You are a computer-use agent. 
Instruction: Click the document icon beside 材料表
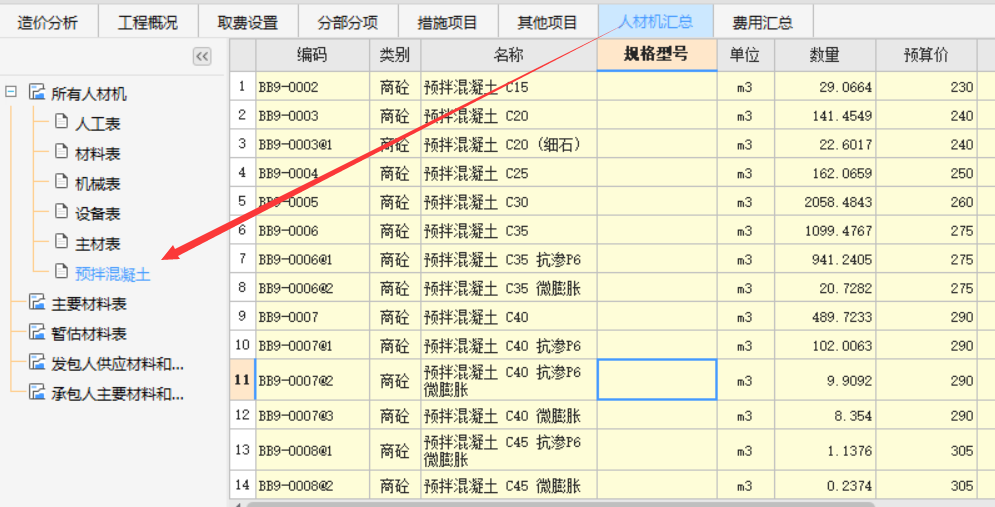click(61, 151)
